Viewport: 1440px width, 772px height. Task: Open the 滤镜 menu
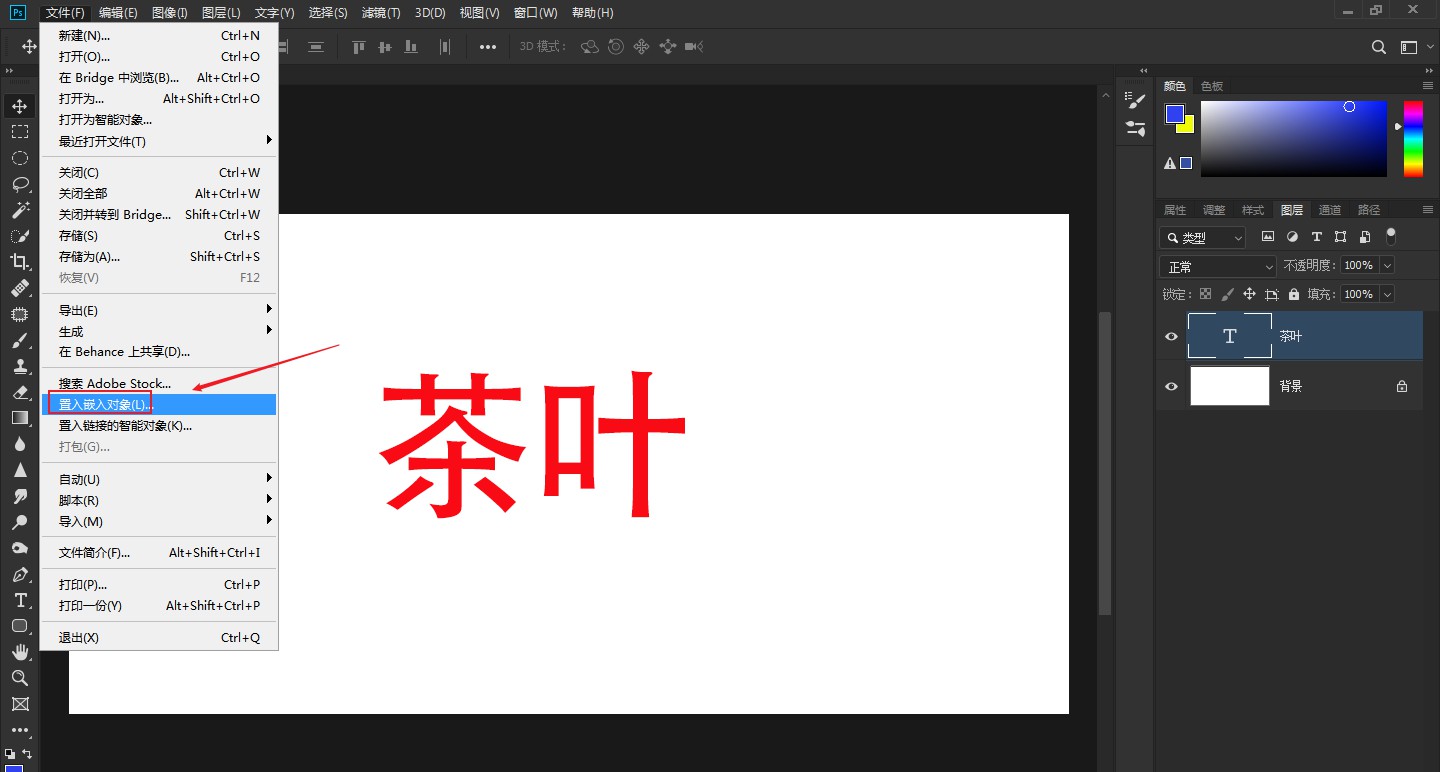click(380, 12)
